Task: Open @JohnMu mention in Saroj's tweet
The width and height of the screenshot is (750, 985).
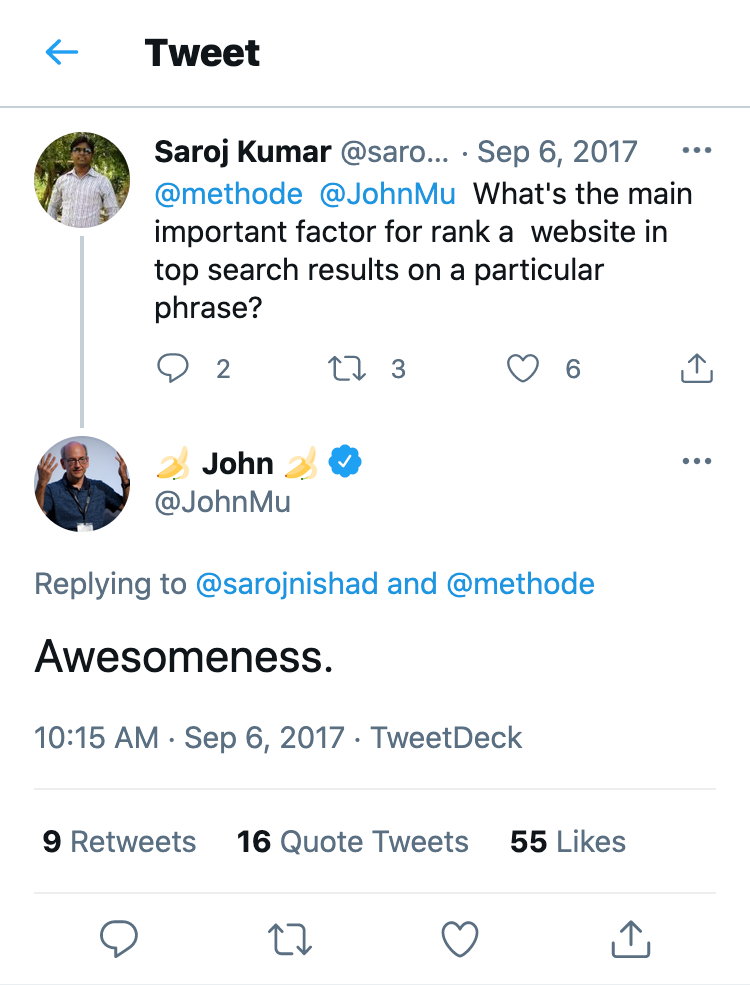Action: click(388, 193)
